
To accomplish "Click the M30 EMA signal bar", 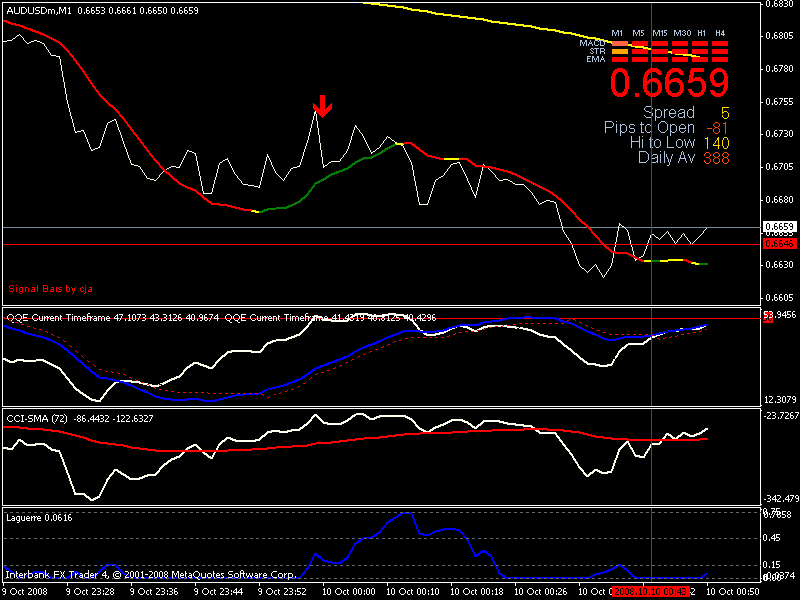I will 681,59.
